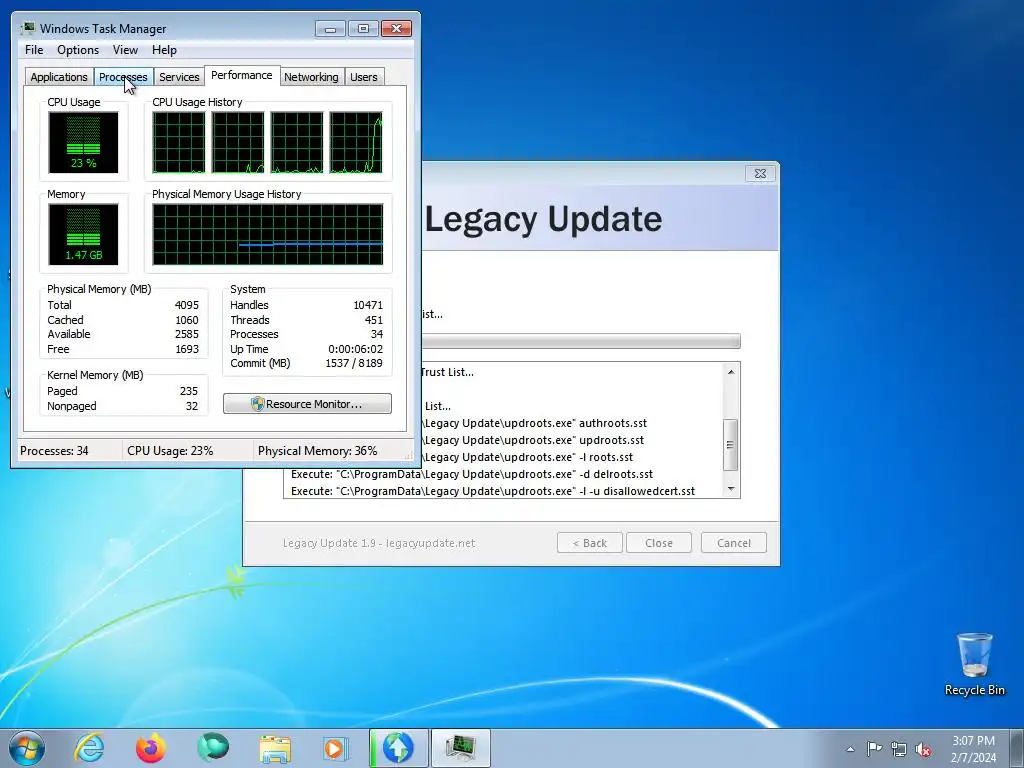The width and height of the screenshot is (1024, 768).
Task: Click the Handles value 10471
Action: coord(368,305)
